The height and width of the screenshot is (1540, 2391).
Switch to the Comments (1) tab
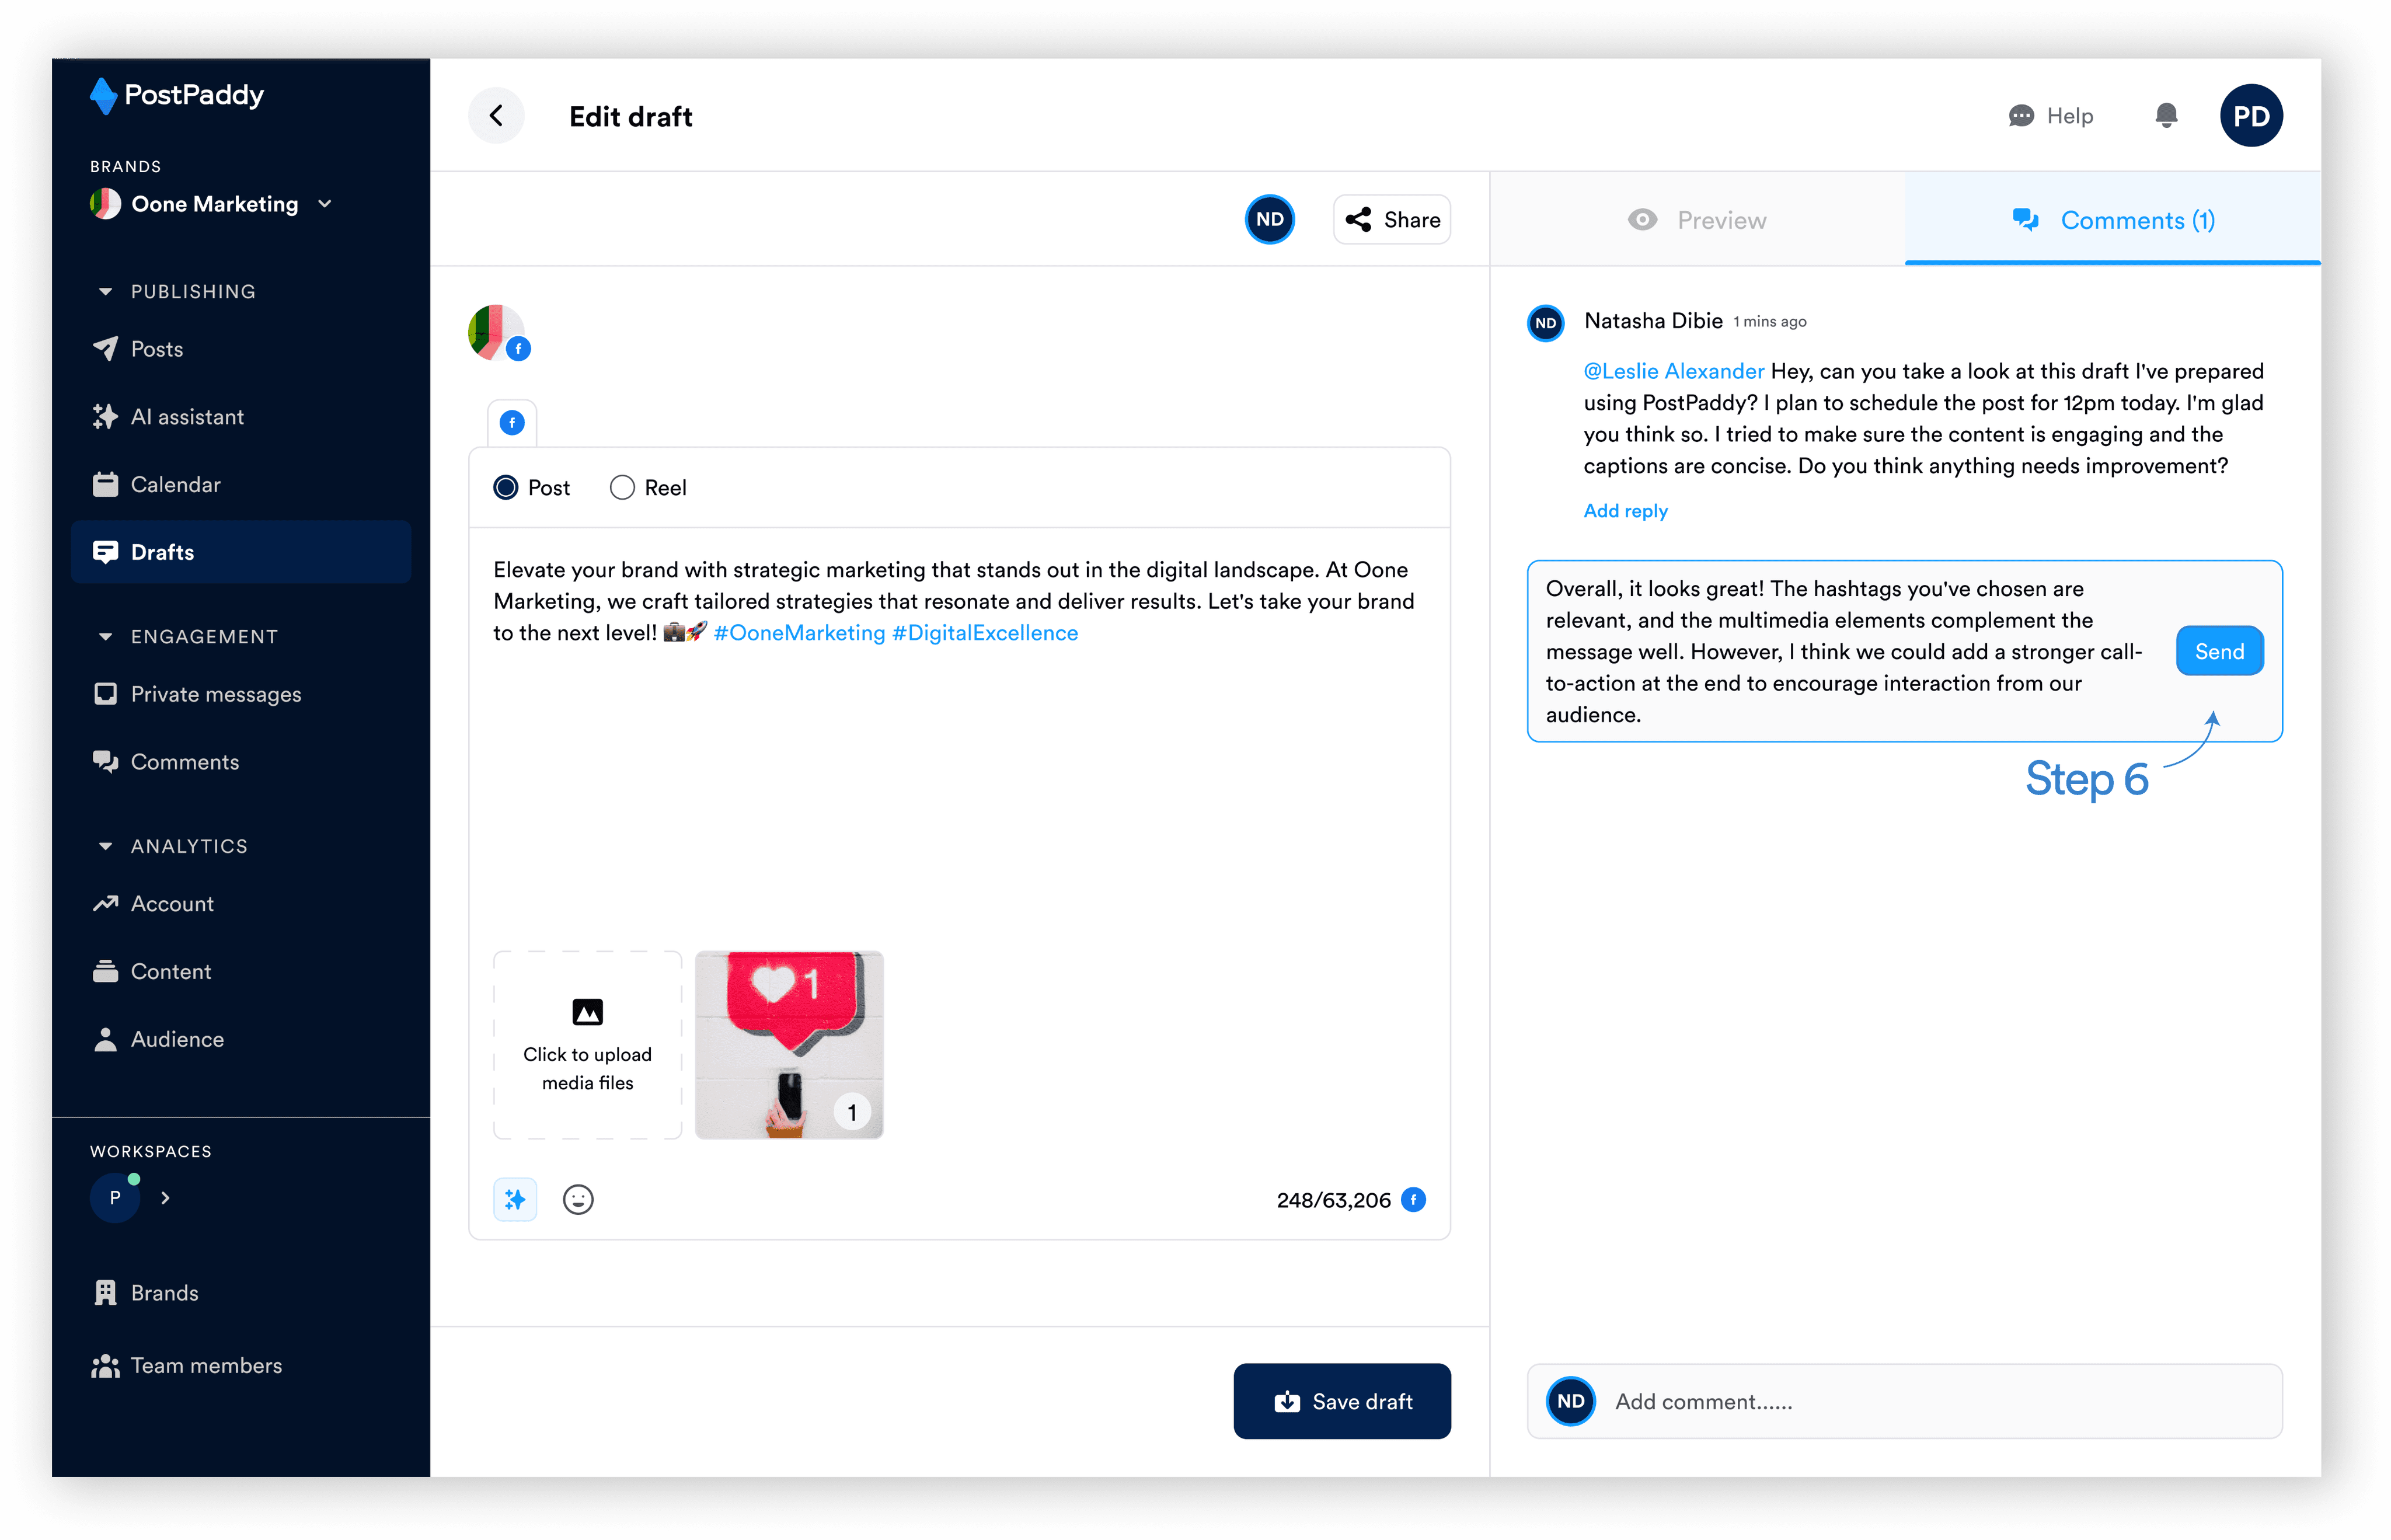click(2113, 220)
